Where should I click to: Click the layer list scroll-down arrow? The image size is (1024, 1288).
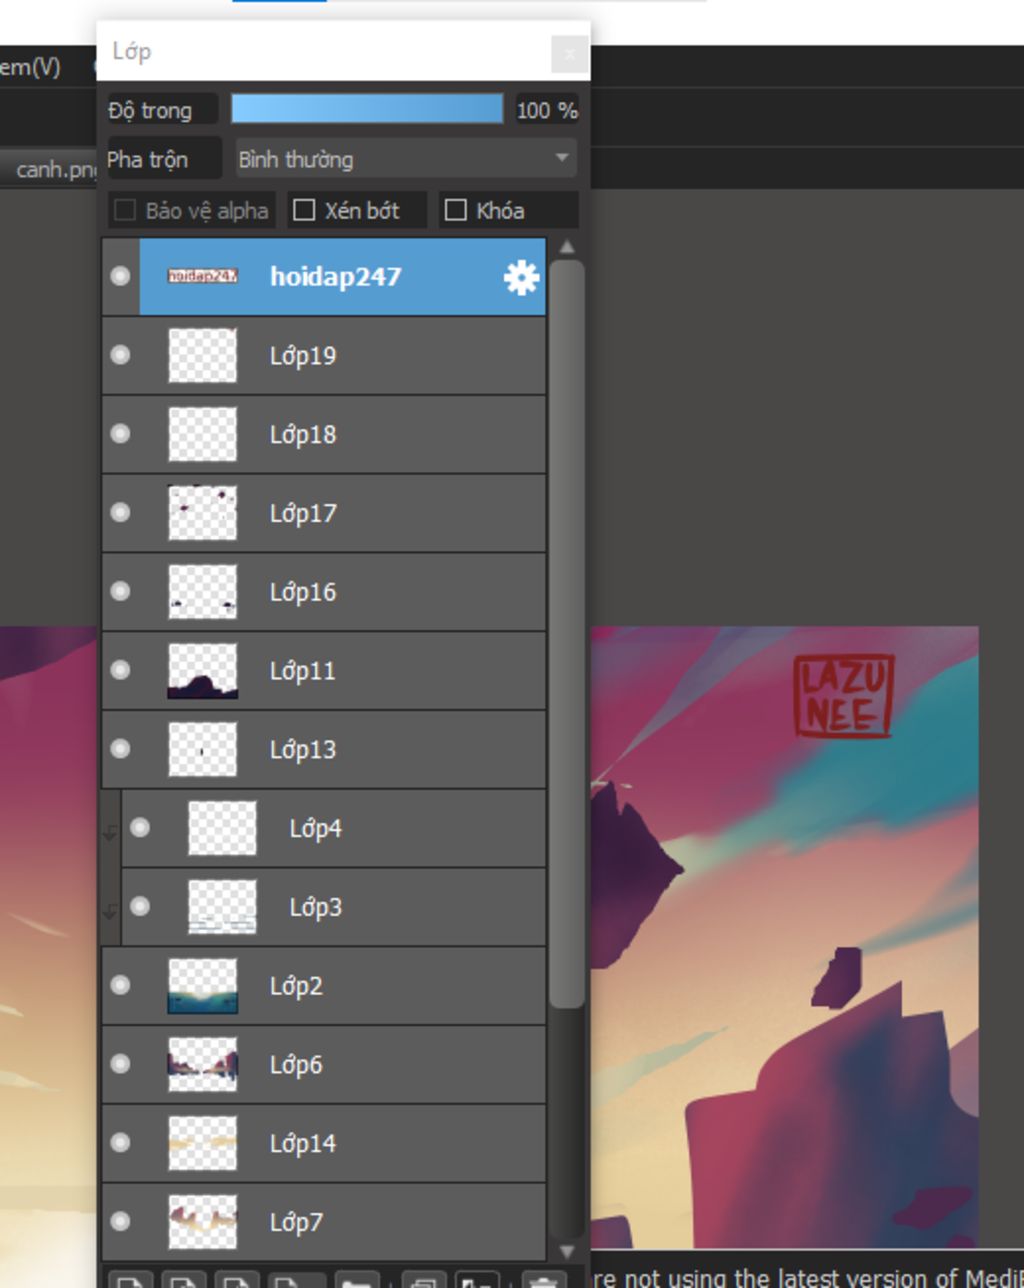[567, 1251]
